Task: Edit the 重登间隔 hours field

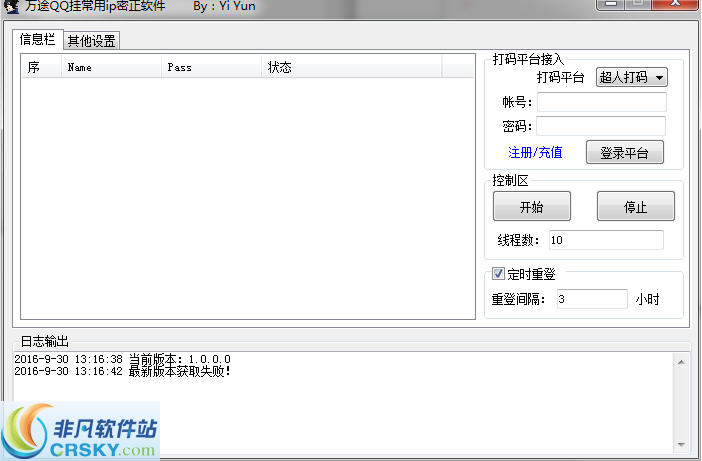Action: (x=592, y=299)
